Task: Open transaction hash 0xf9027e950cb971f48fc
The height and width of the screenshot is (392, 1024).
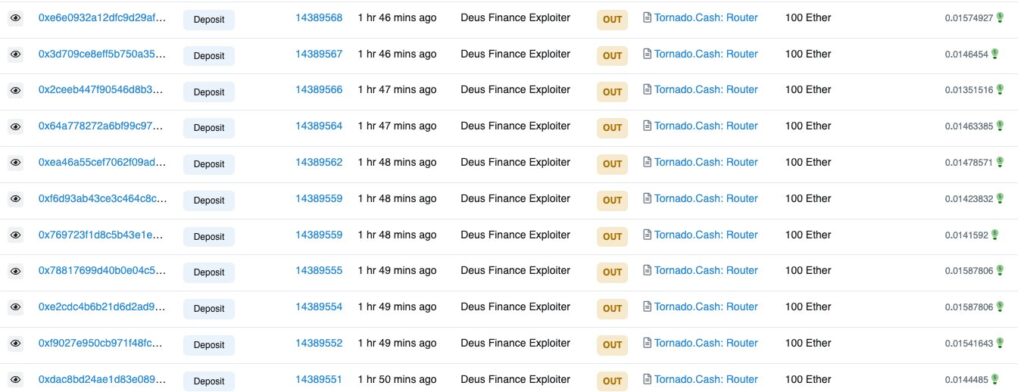Action: pos(100,343)
